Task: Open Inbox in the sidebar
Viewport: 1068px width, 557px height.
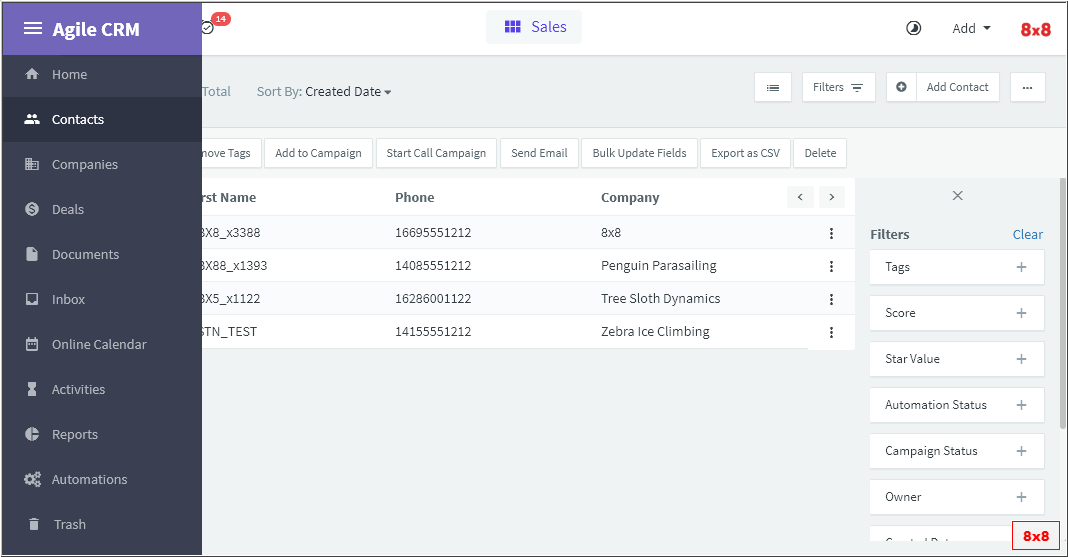Action: 102,299
